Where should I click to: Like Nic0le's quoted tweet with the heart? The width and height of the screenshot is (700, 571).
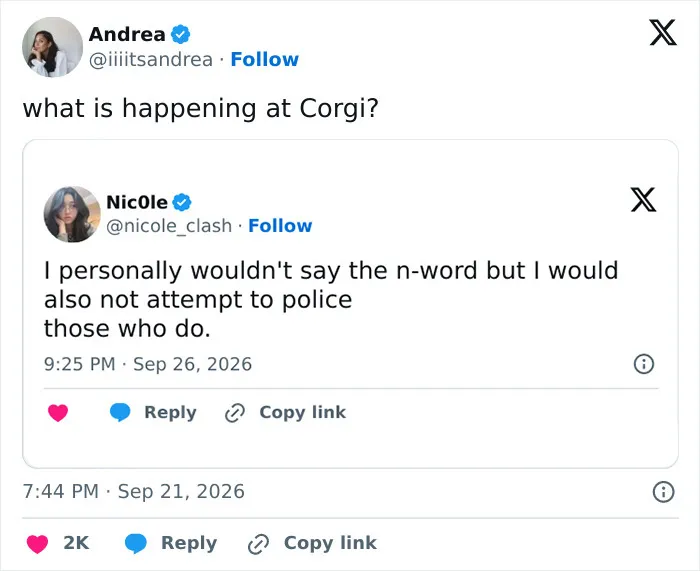tap(58, 413)
